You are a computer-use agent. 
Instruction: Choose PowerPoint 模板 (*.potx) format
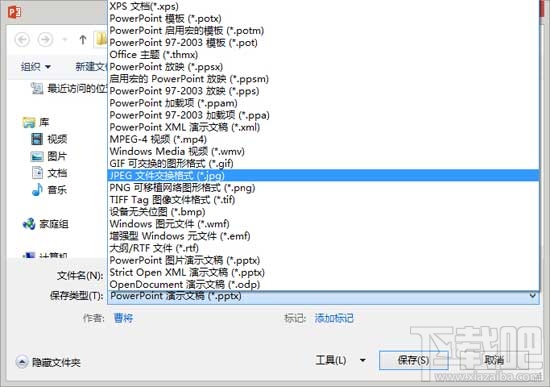pos(323,18)
